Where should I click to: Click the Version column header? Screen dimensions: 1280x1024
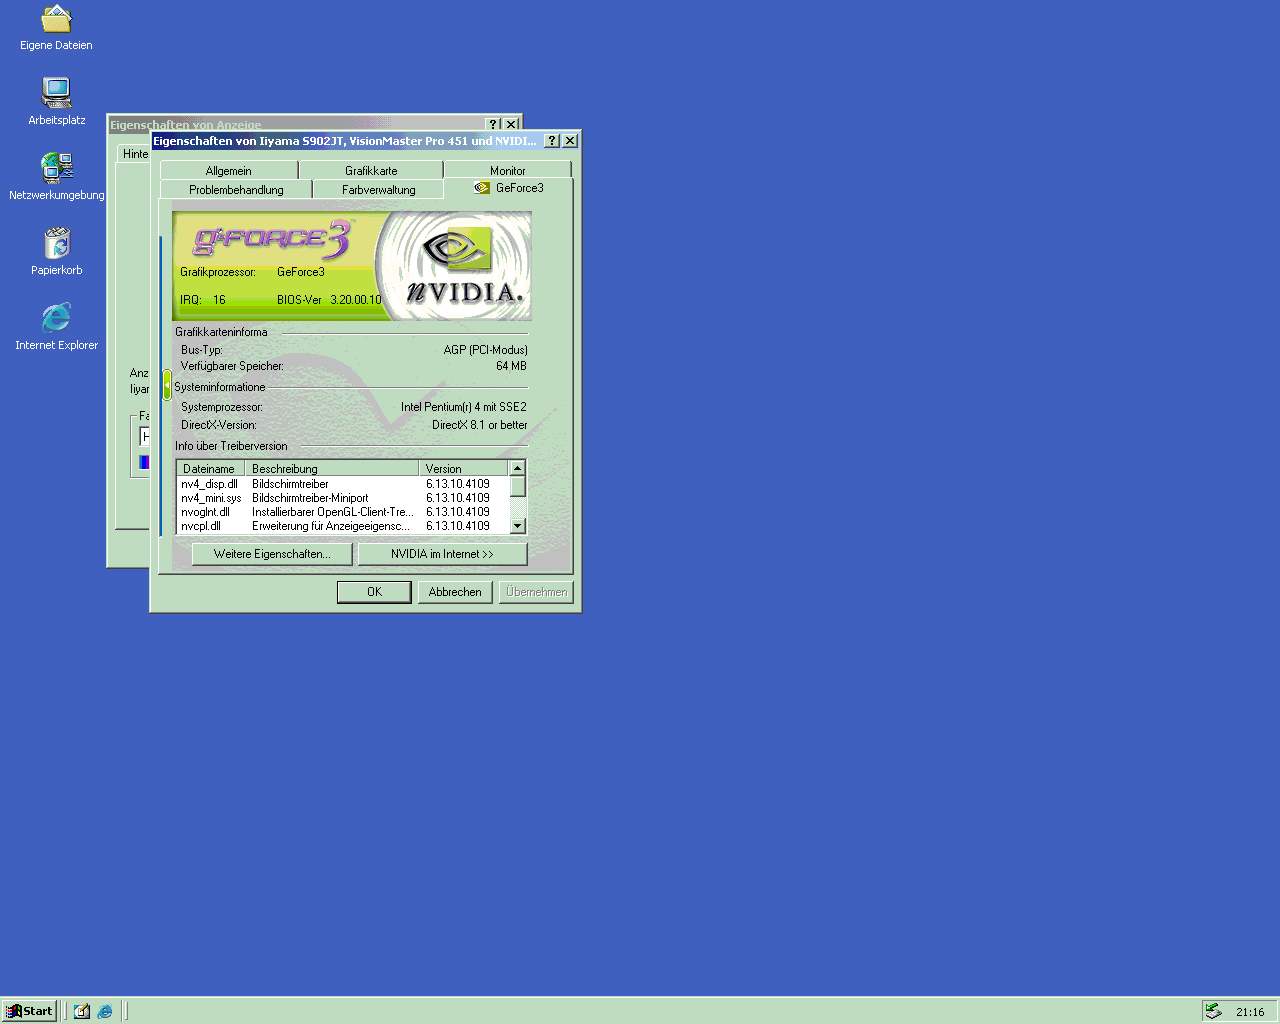pyautogui.click(x=464, y=468)
